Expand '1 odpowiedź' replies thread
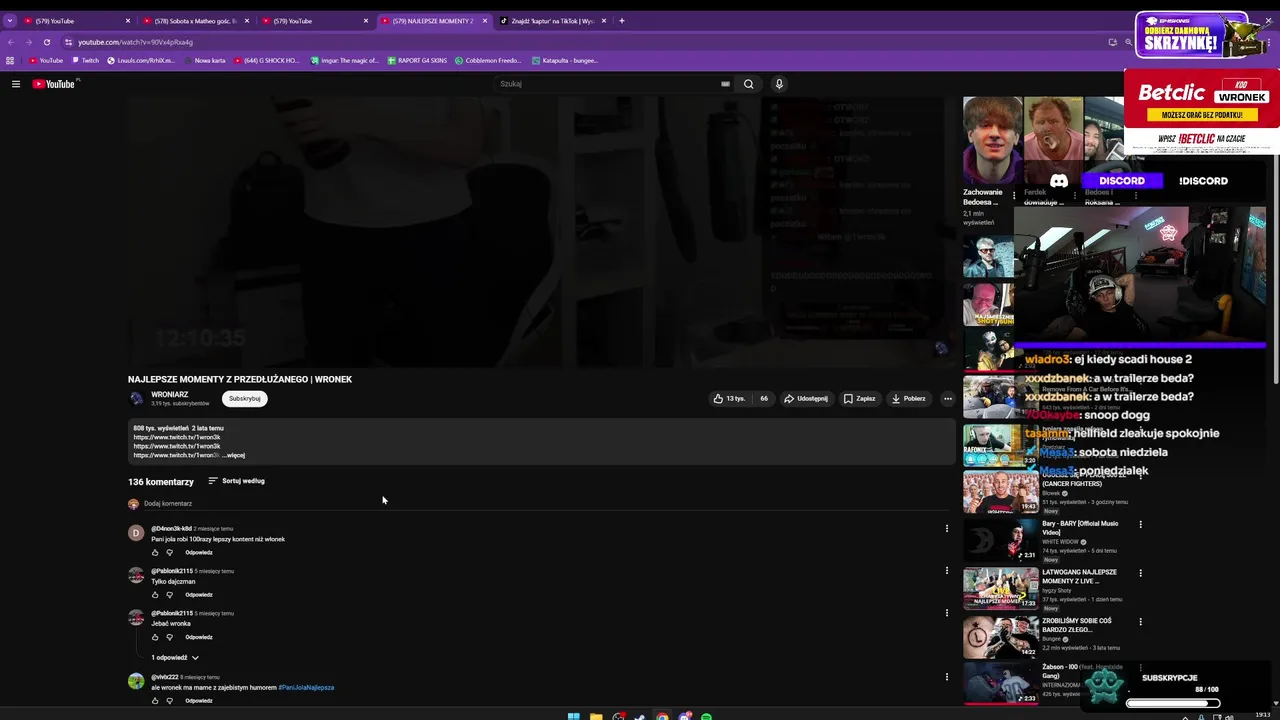Image resolution: width=1280 pixels, height=720 pixels. [175, 658]
